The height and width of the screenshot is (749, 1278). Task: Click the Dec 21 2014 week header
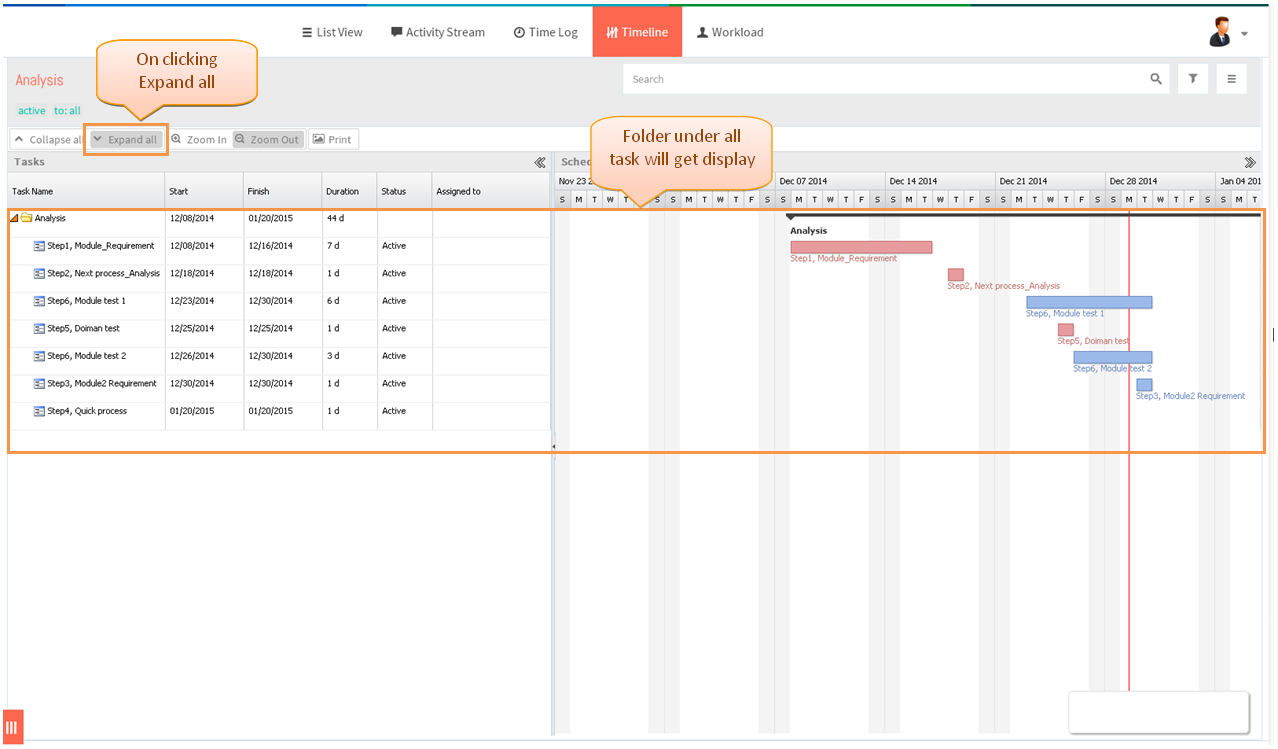pyautogui.click(x=1050, y=181)
